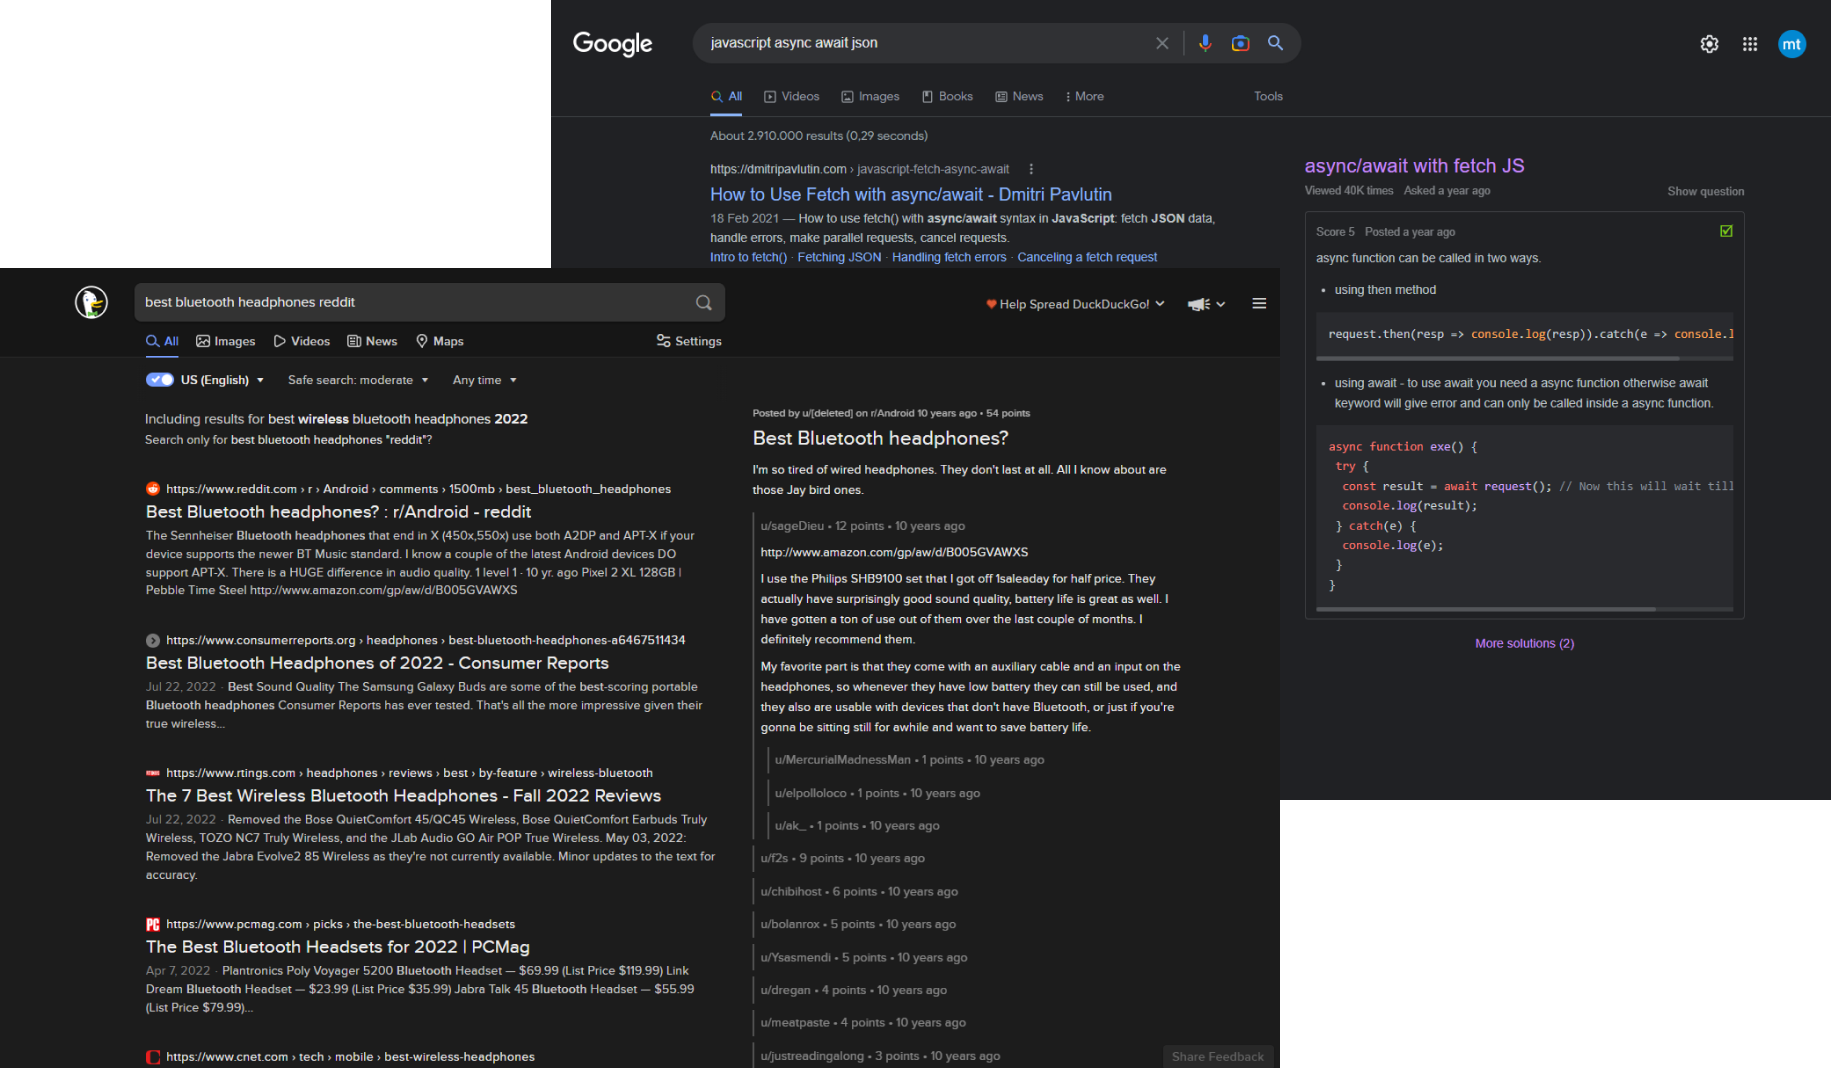This screenshot has height=1068, width=1831.
Task: Open the Google apps grid
Action: tap(1749, 44)
